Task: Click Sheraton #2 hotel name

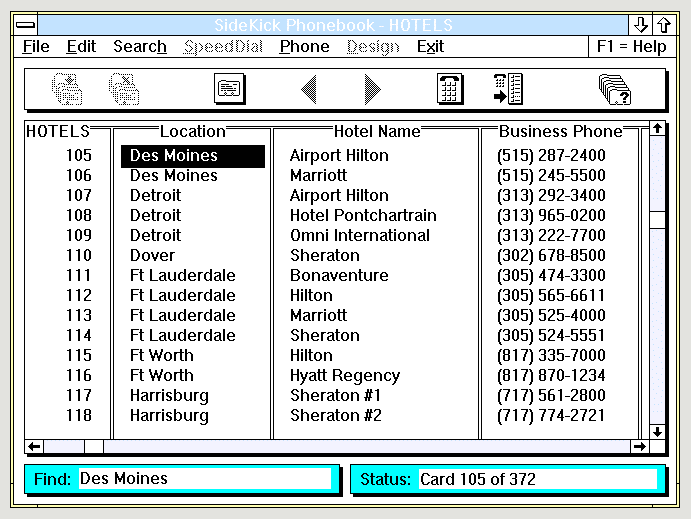Action: [x=336, y=415]
